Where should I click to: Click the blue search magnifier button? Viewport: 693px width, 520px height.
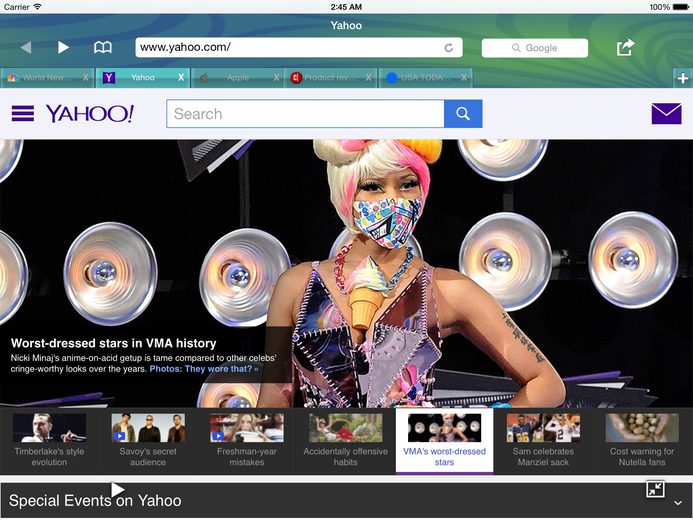click(x=463, y=114)
